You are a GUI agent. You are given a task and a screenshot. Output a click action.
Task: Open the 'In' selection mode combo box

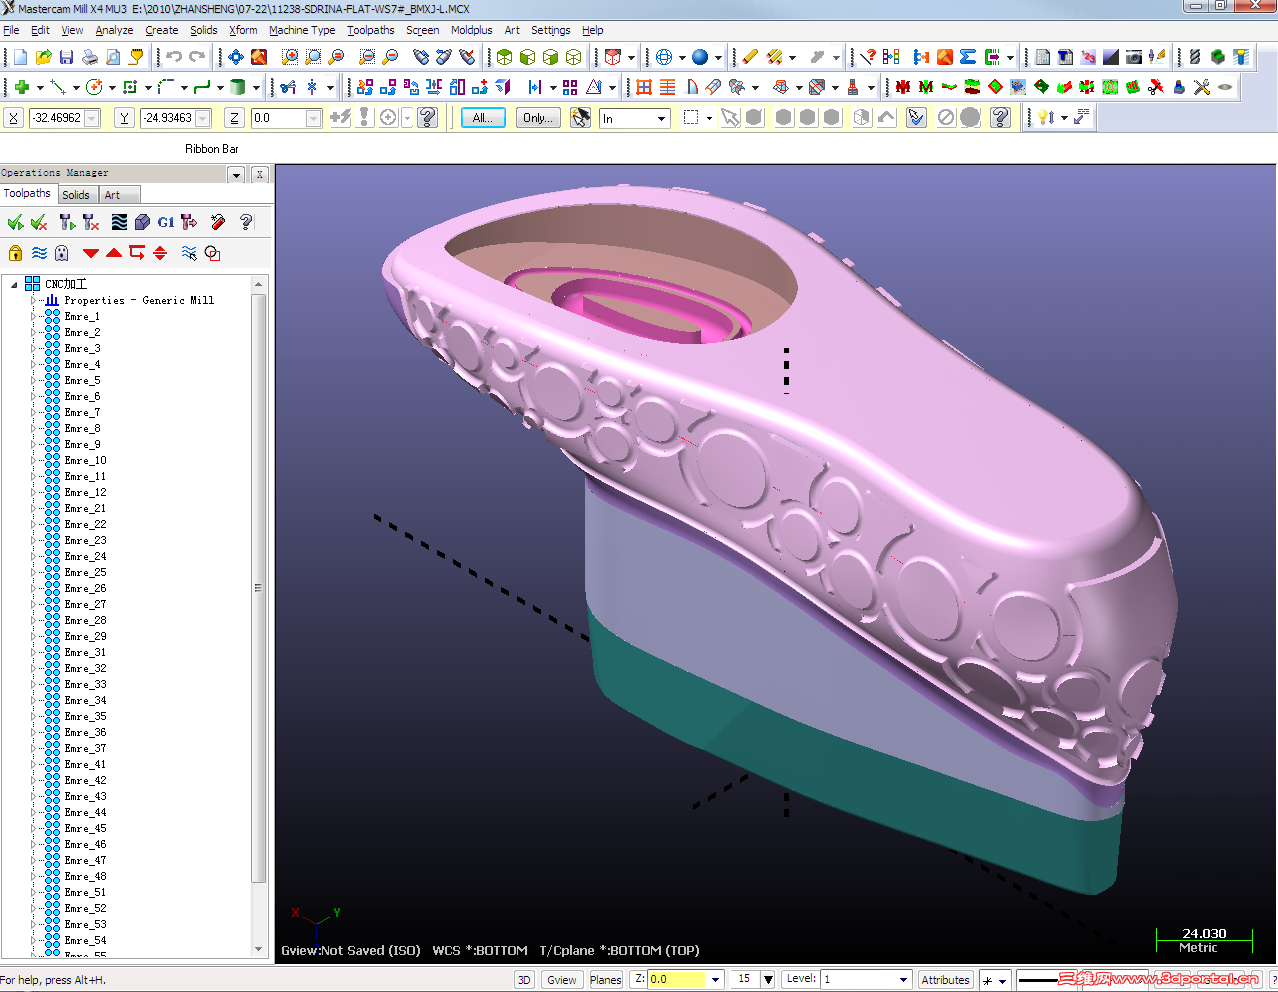(x=634, y=118)
